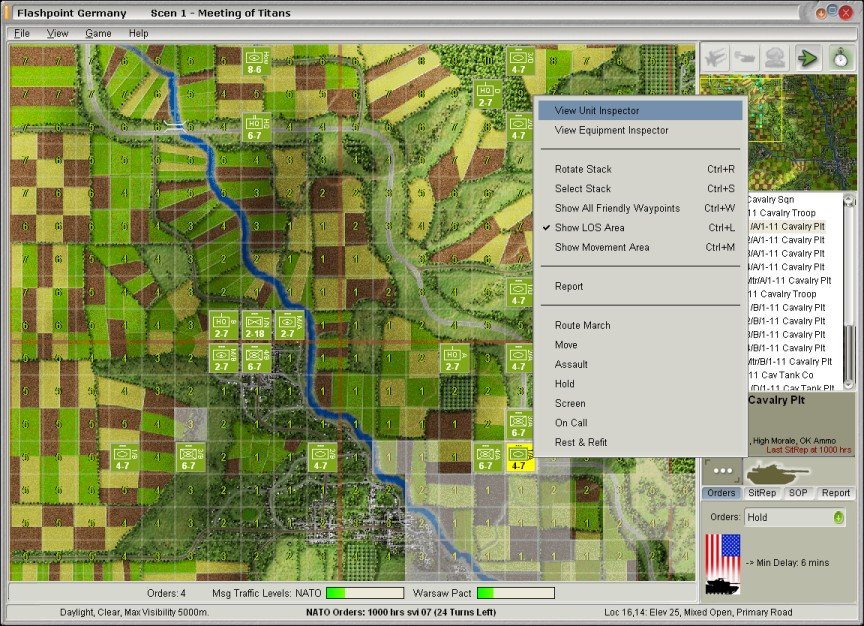Screen dimensions: 864x626
Task: Open the View menu
Action: (57, 34)
